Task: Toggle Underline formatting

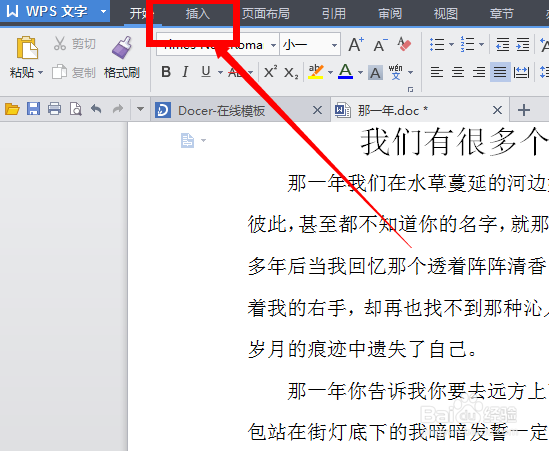Action: pos(206,72)
